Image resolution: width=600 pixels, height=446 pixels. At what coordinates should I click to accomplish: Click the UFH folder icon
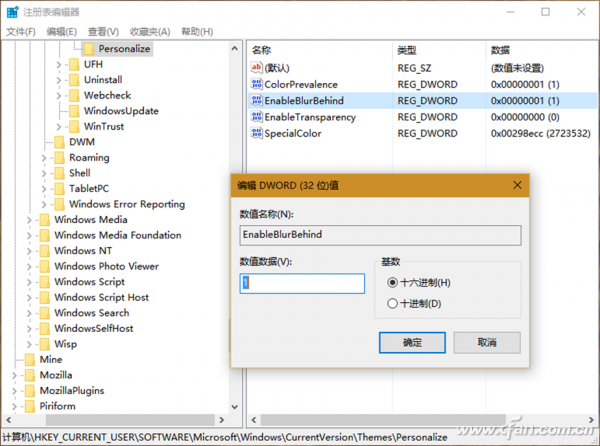[x=74, y=64]
